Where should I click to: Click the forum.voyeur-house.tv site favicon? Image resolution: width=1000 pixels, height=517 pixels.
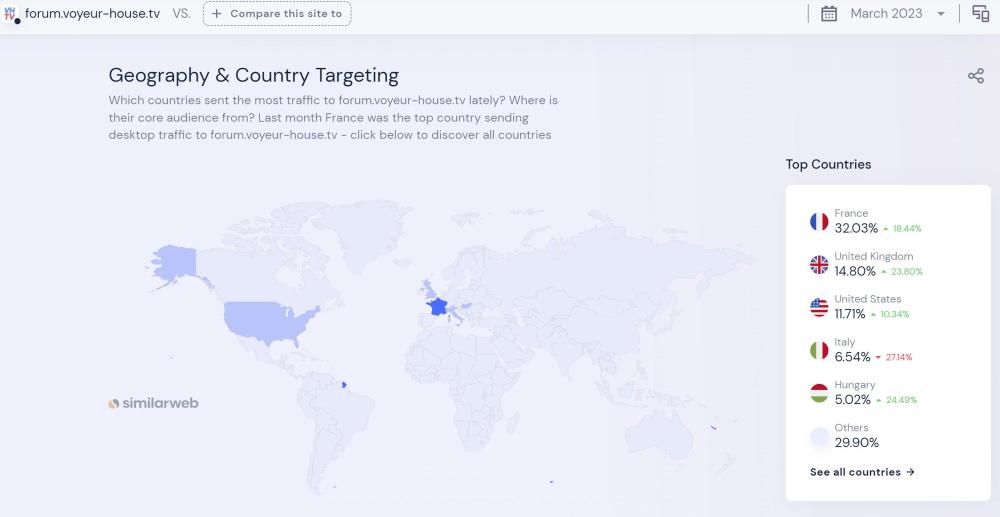(x=12, y=14)
